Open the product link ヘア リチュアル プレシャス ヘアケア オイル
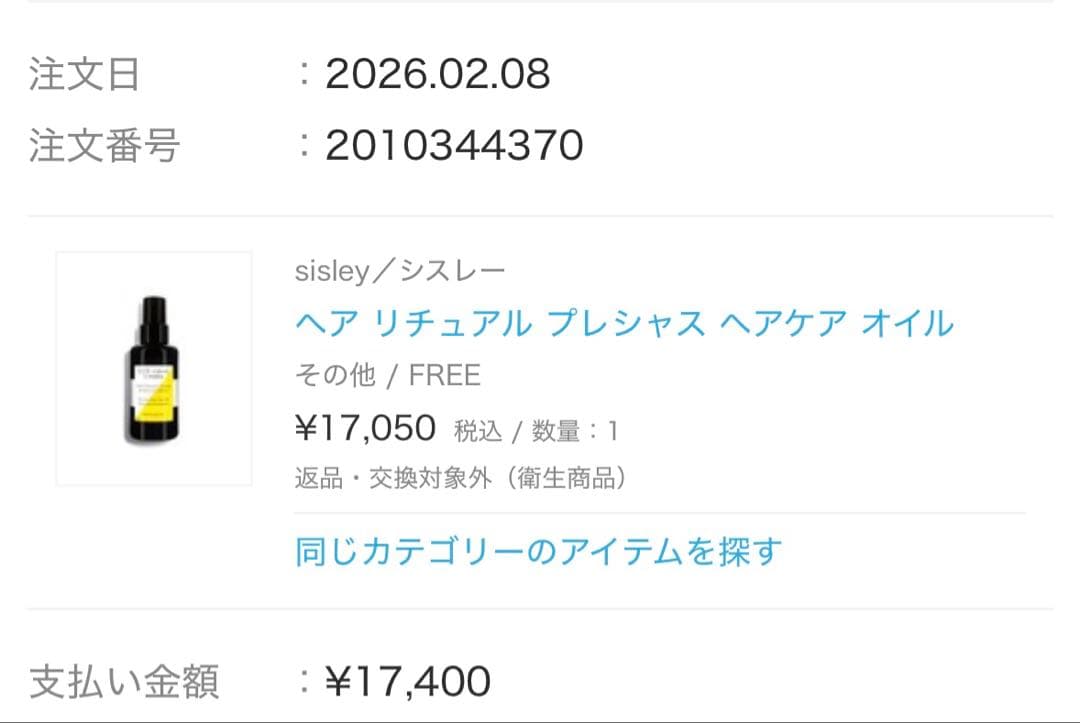 tap(624, 323)
